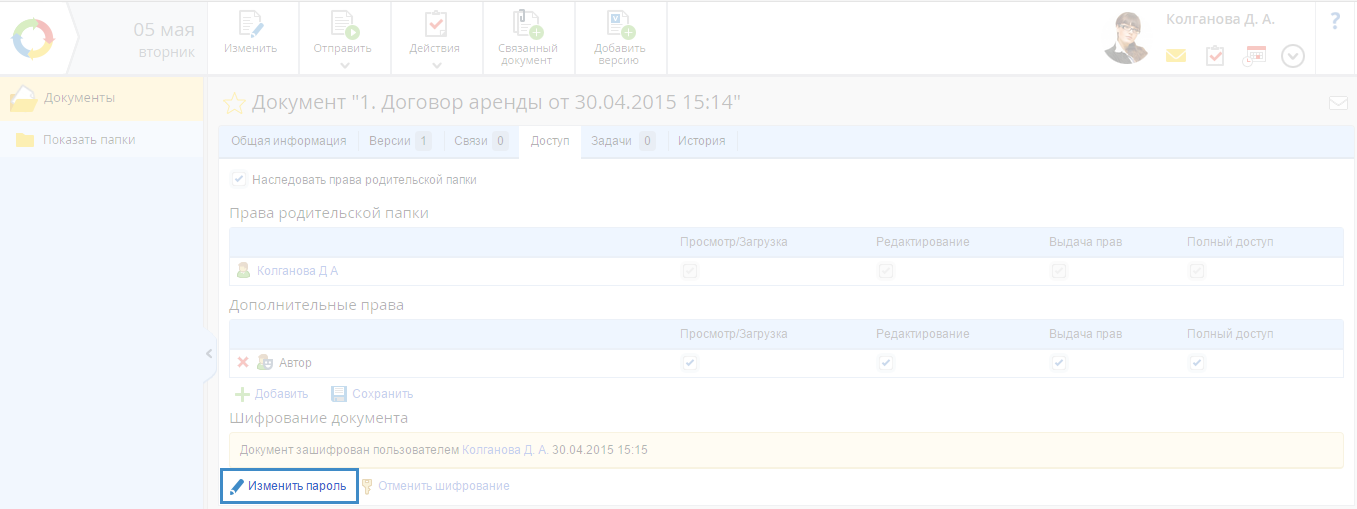Toggle Автор Полный доступ checkbox

coord(1197,363)
